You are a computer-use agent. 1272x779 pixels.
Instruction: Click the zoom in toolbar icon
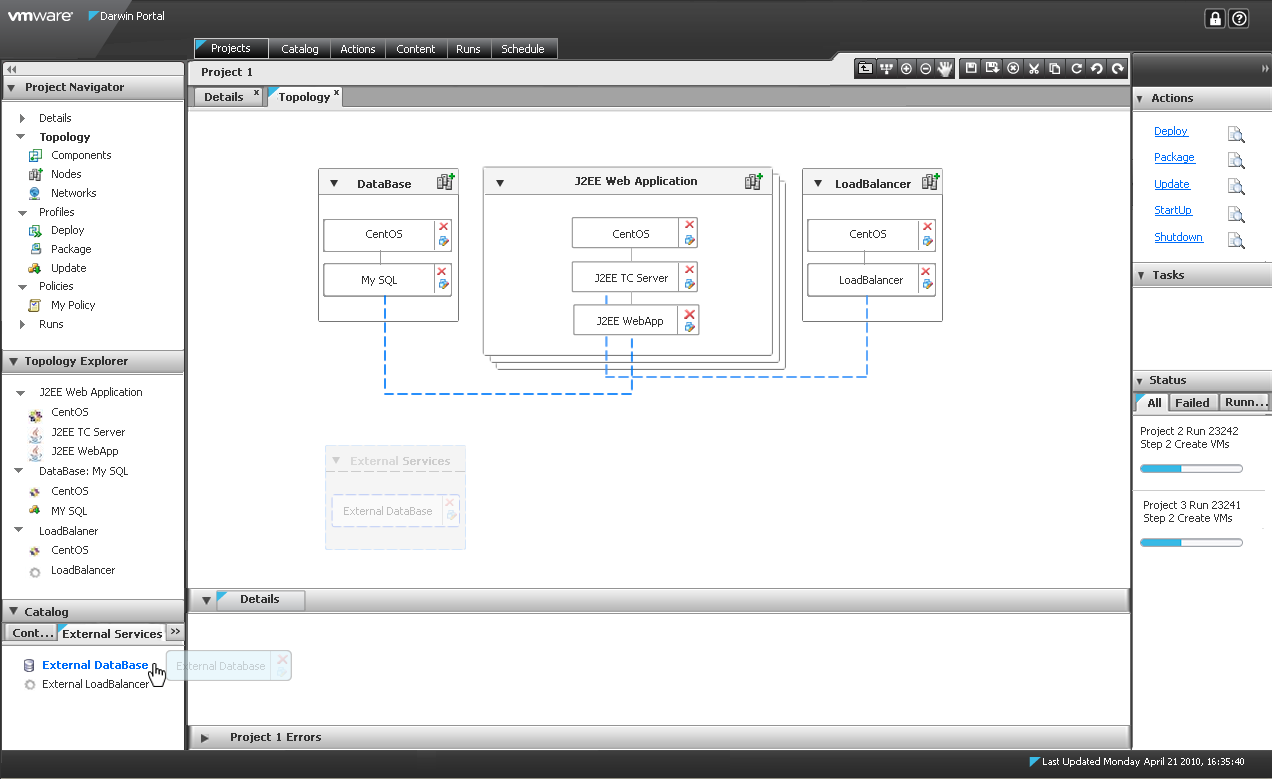(x=906, y=68)
